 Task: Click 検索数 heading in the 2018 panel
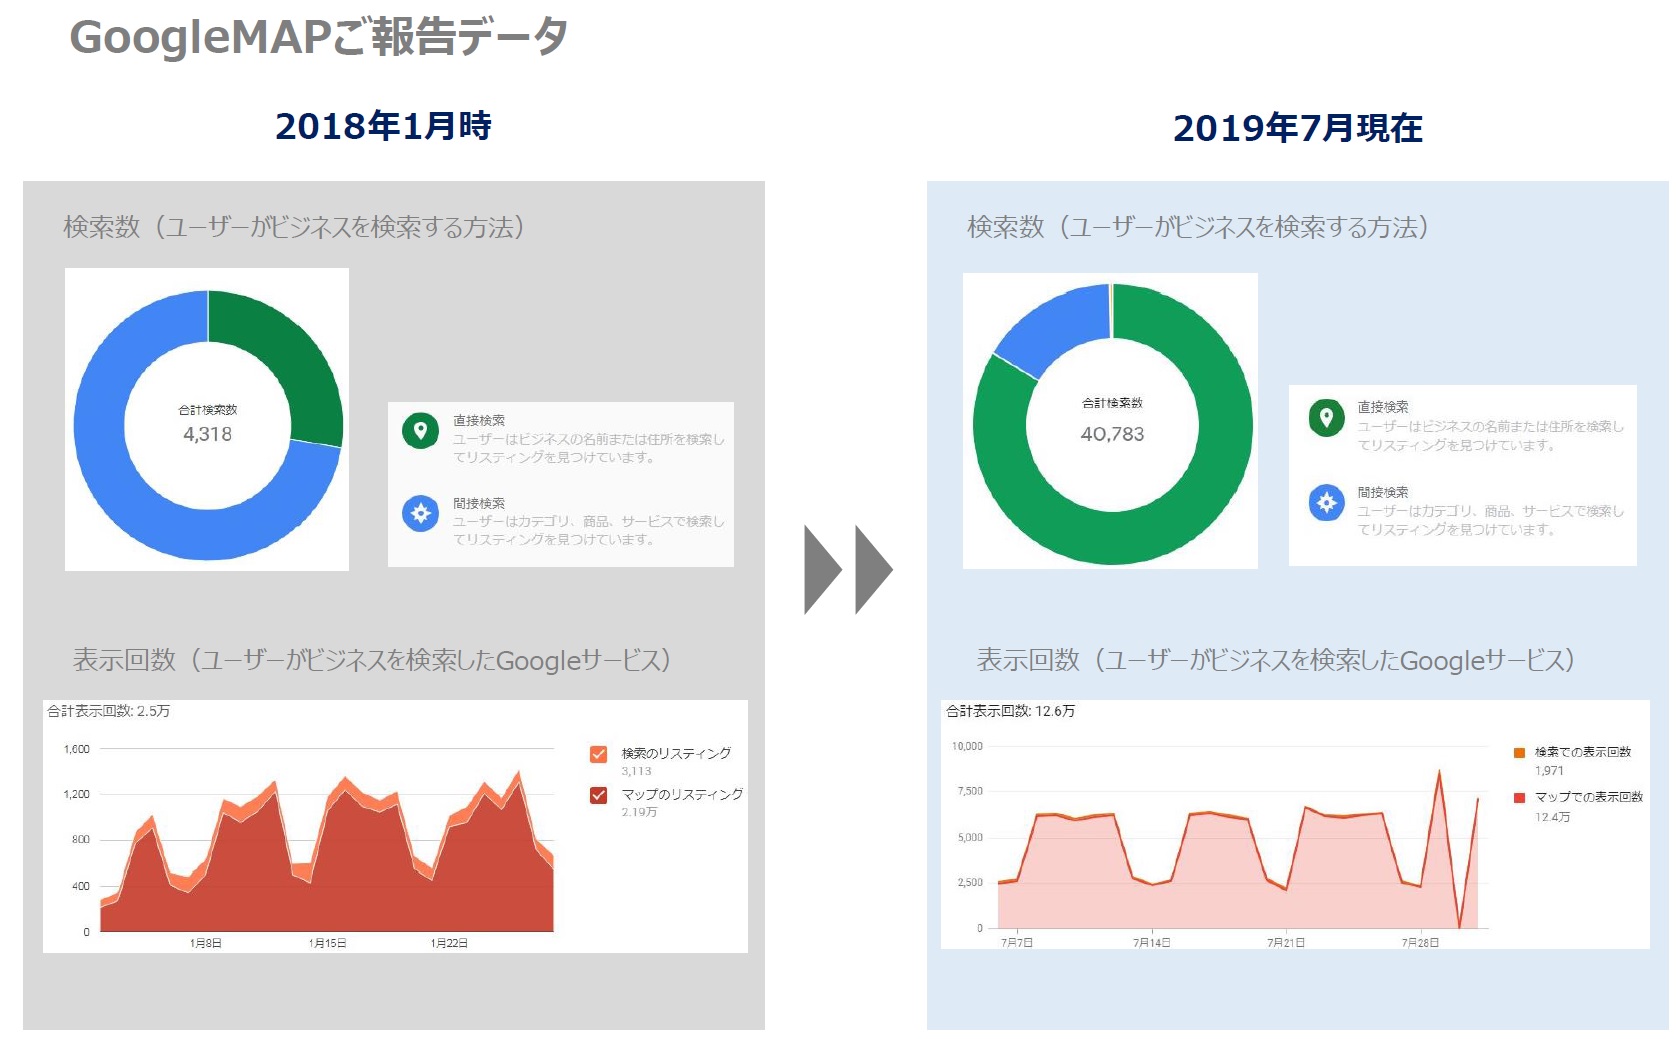[x=294, y=227]
